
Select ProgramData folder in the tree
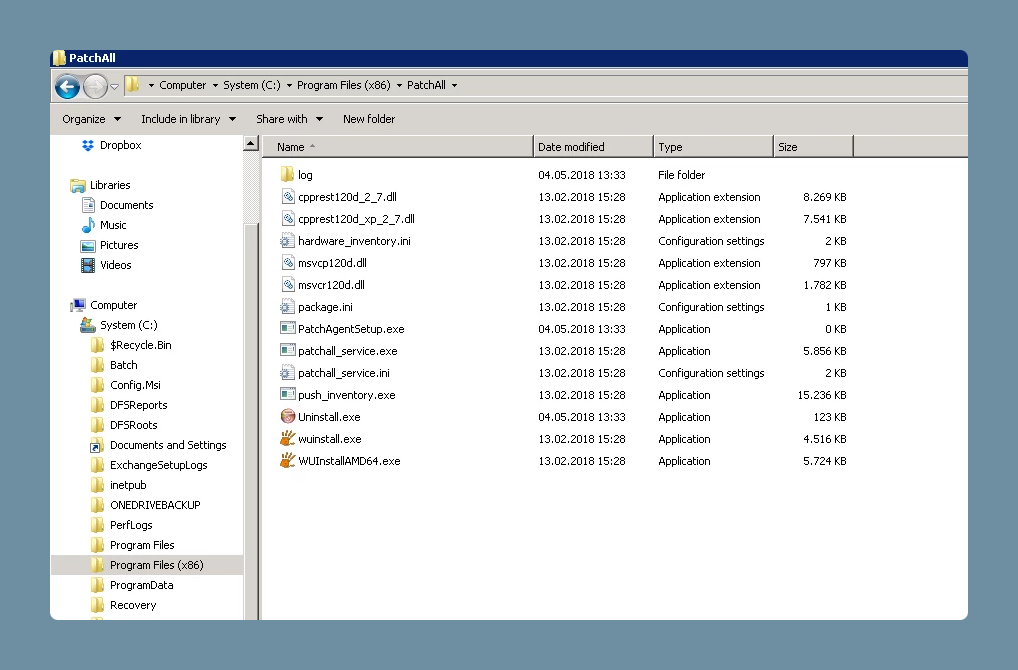[142, 585]
